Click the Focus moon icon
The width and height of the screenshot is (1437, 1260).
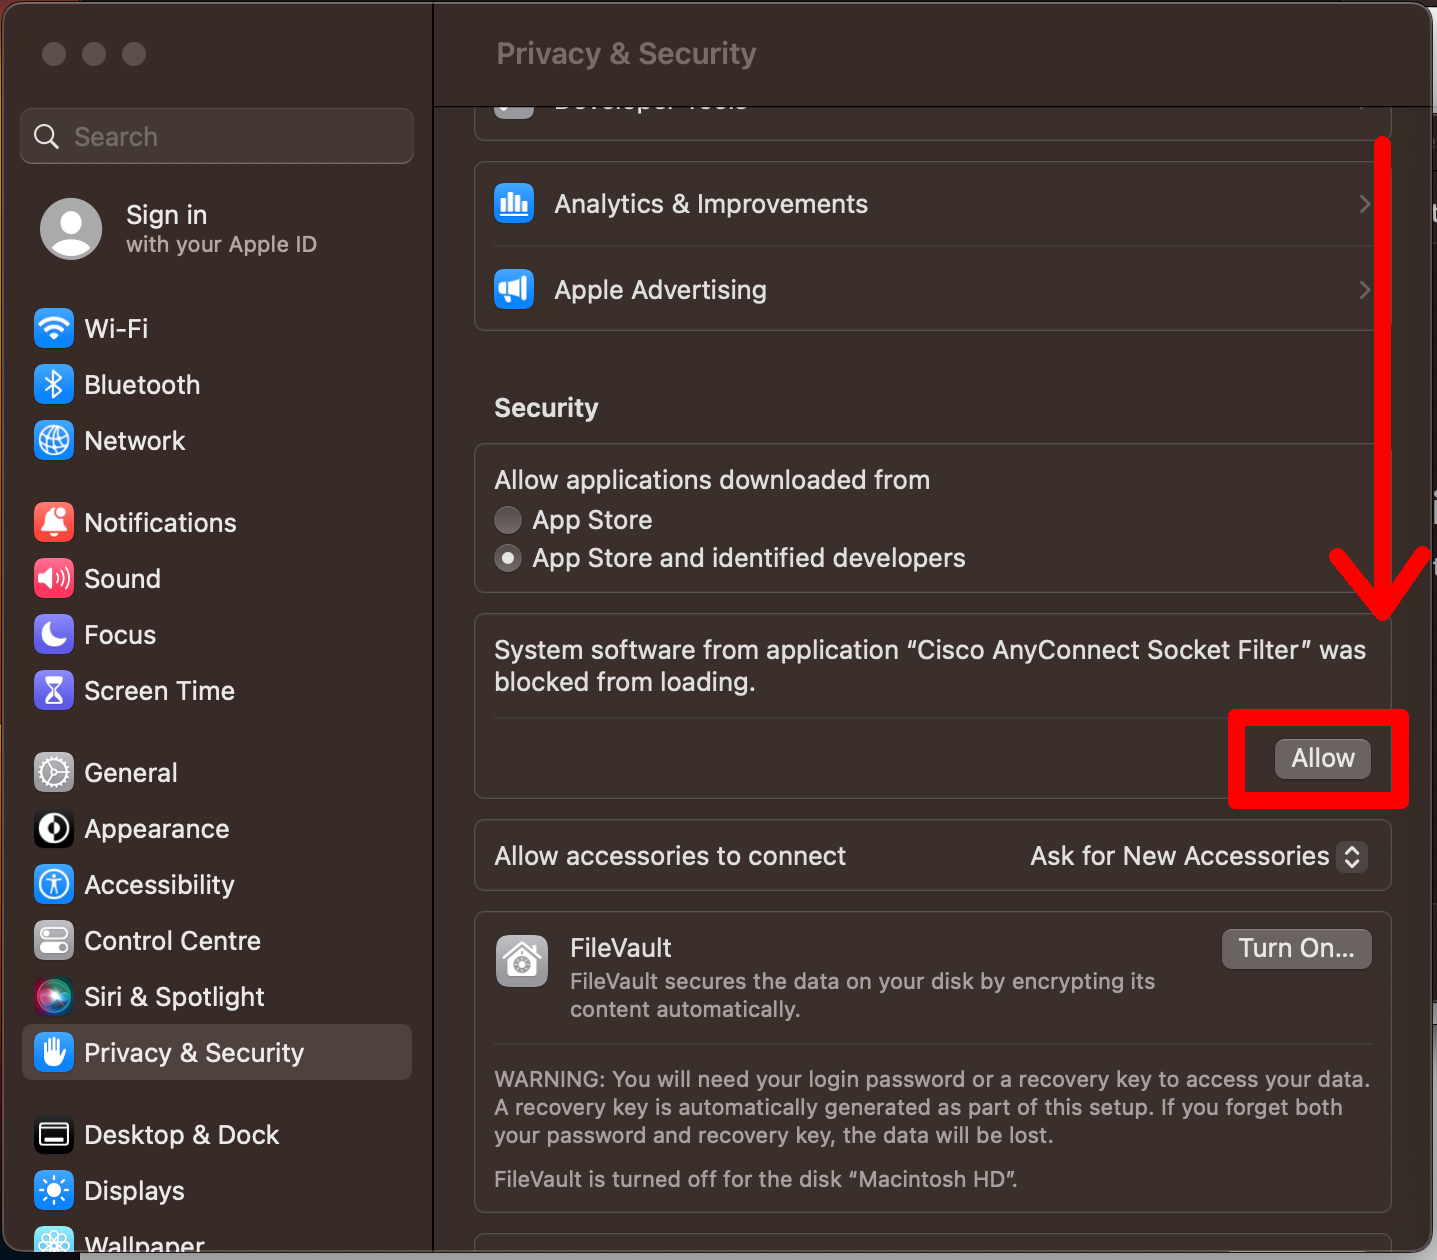(x=53, y=634)
